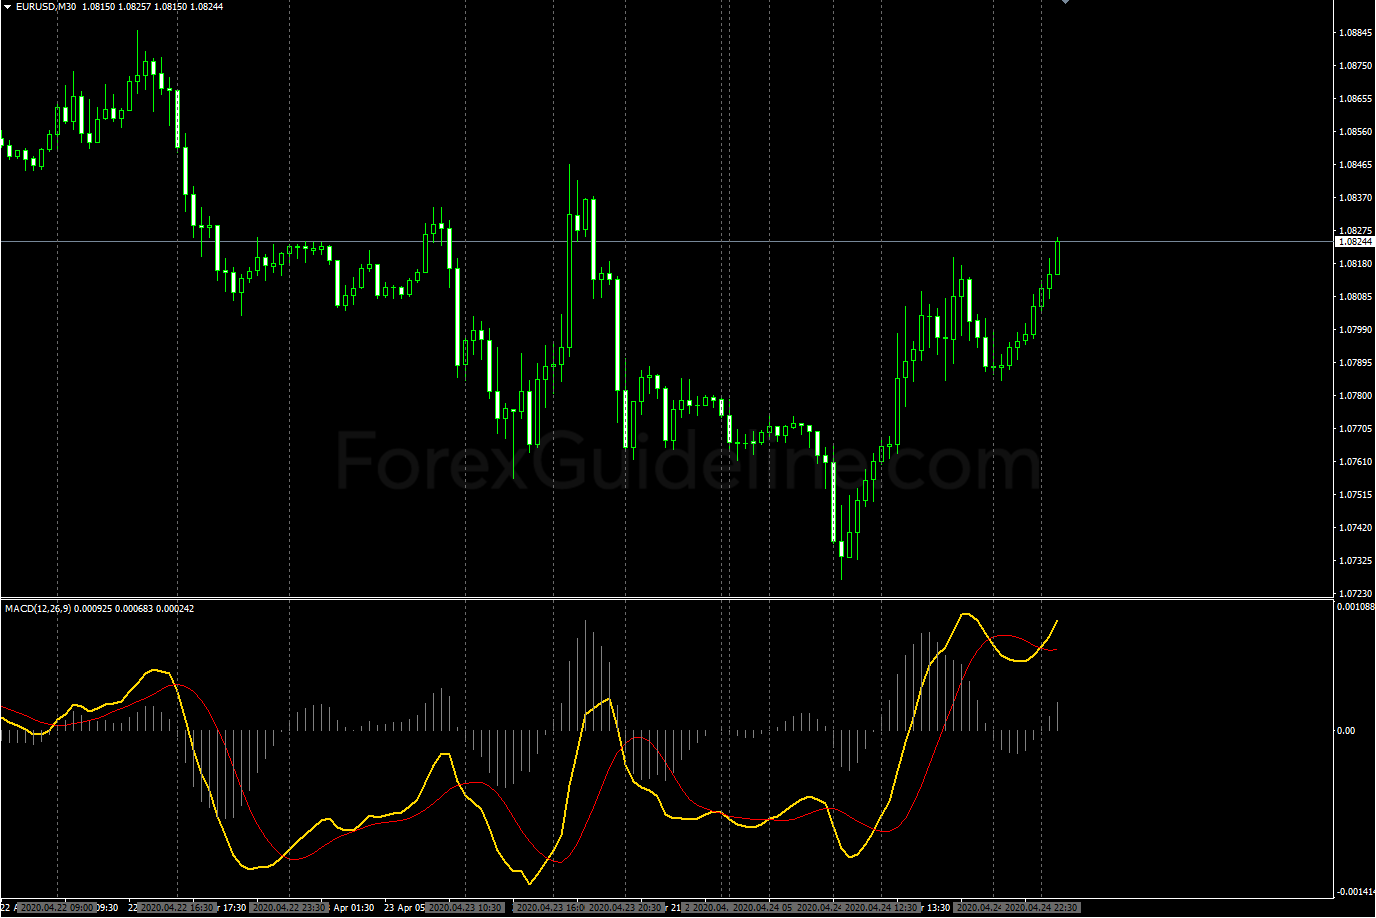
Task: Click the 1.07230 price scale value
Action: (1354, 593)
